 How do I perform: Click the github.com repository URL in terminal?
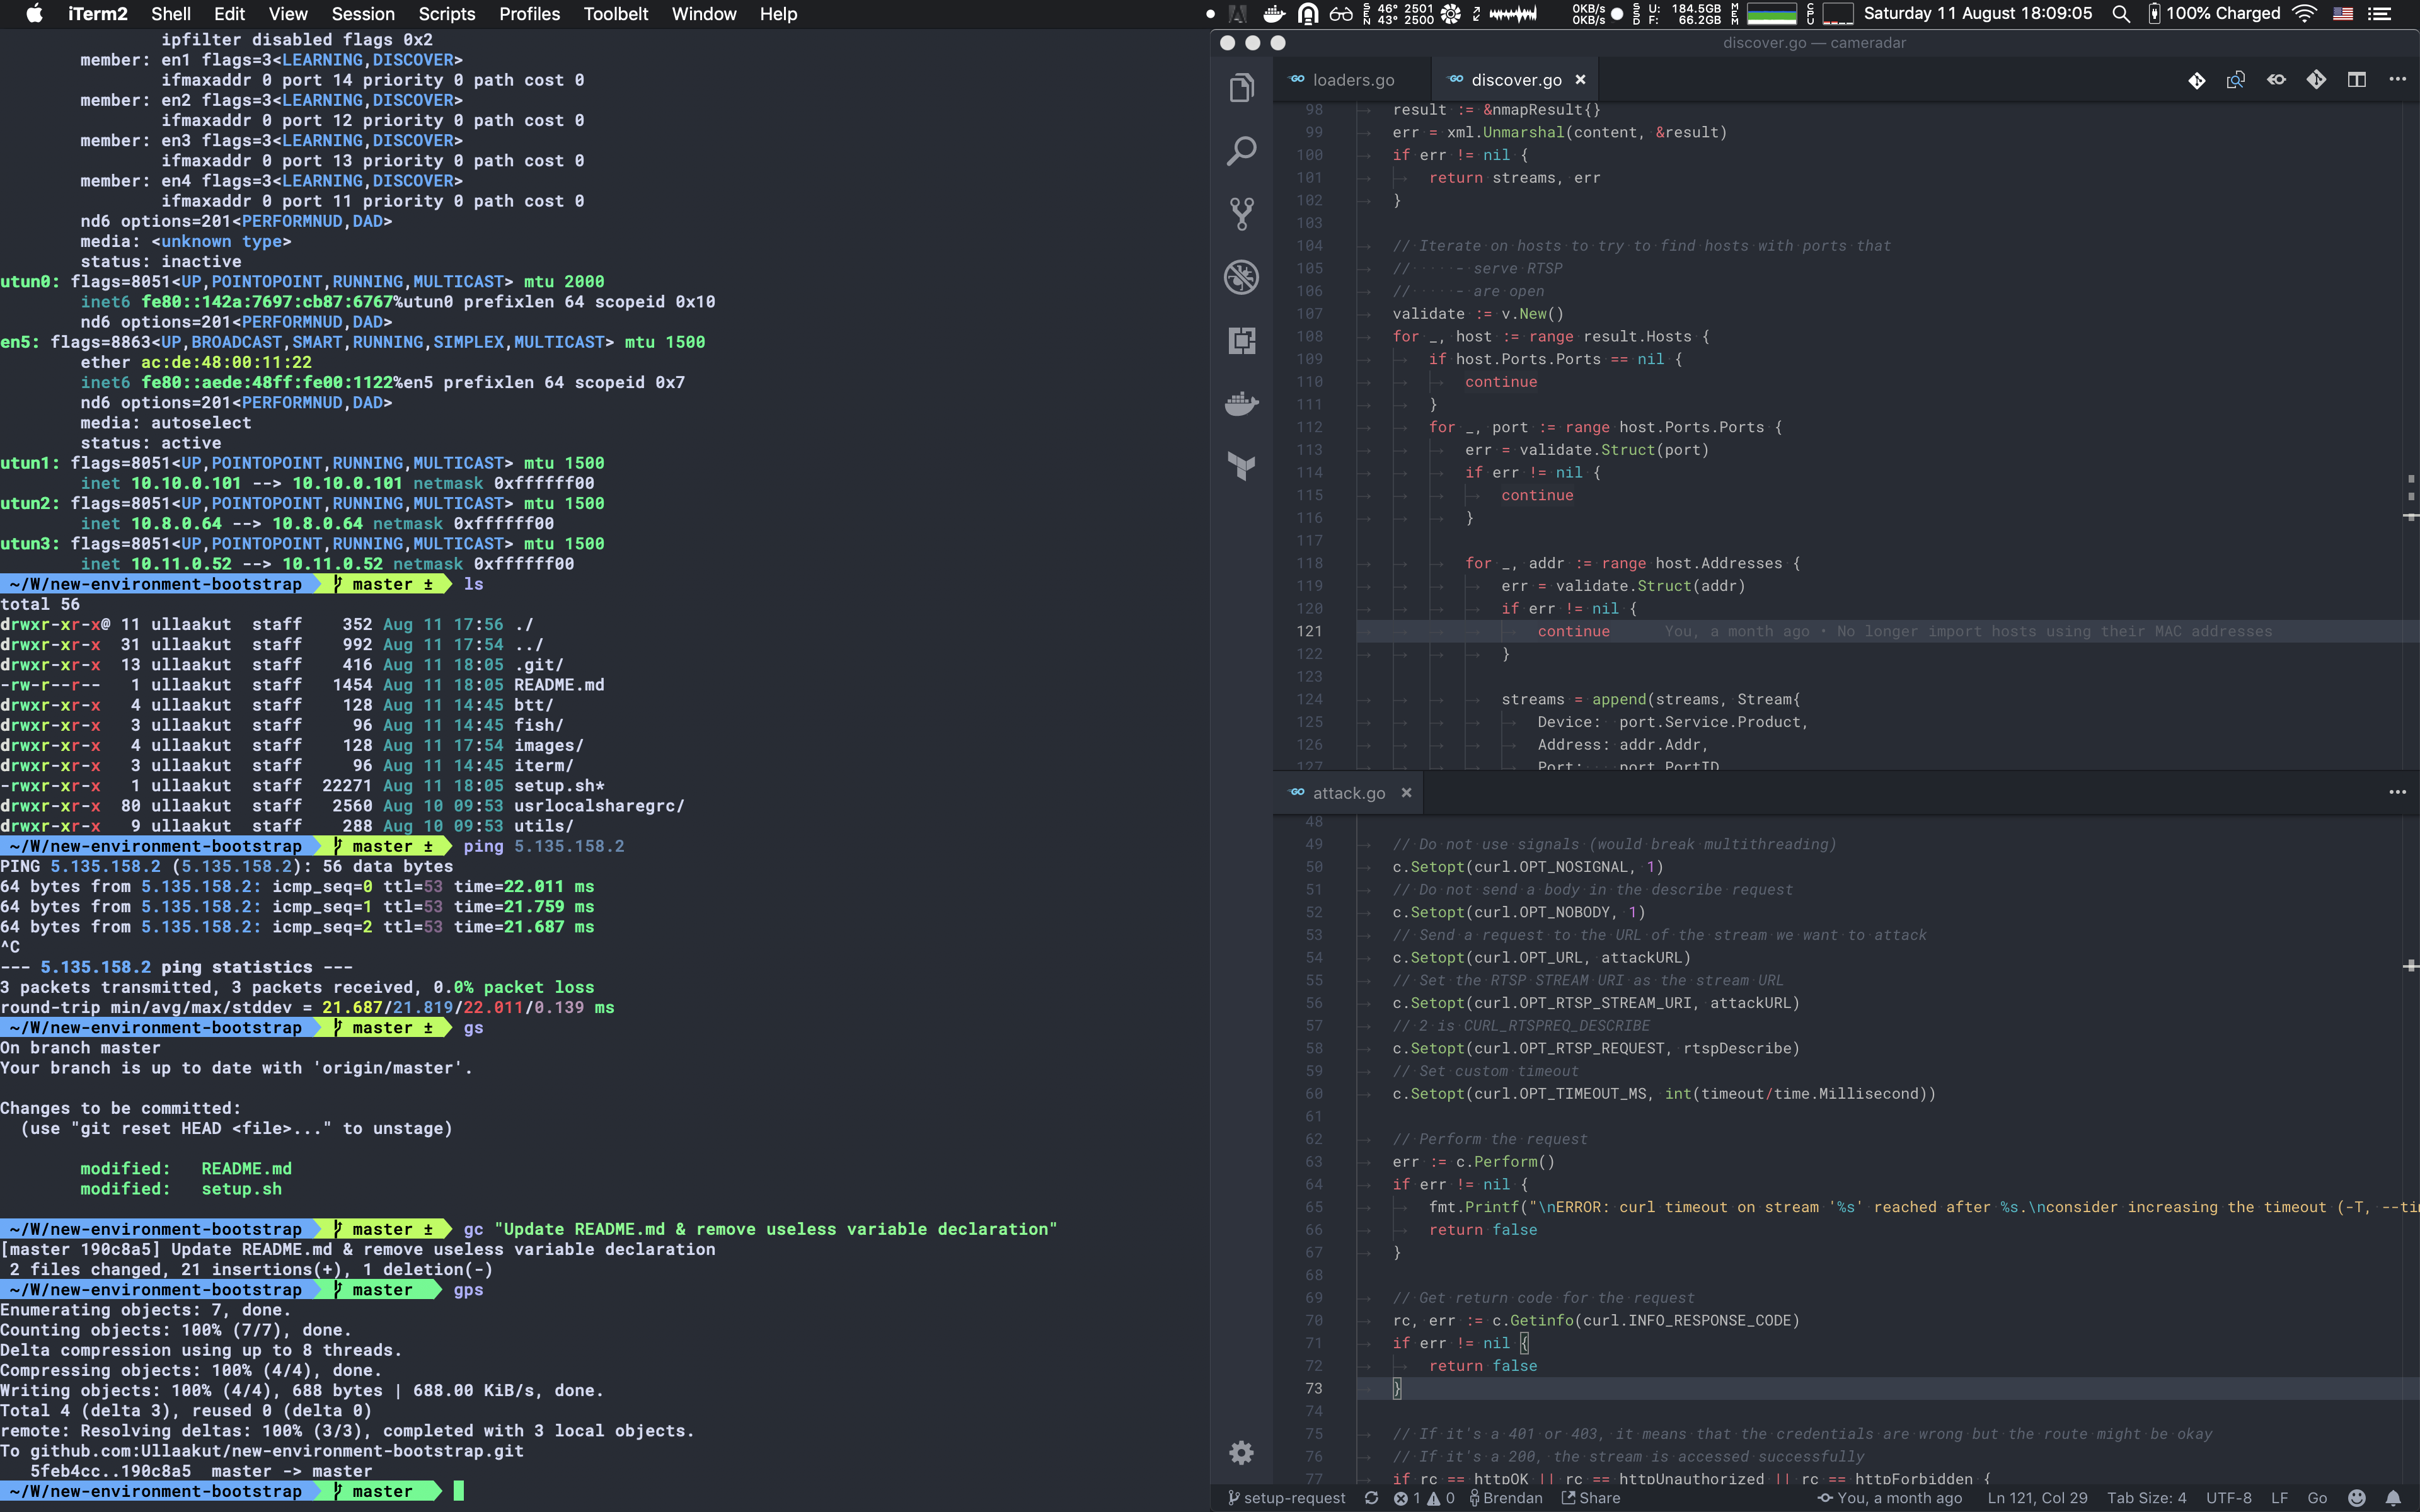coord(277,1451)
